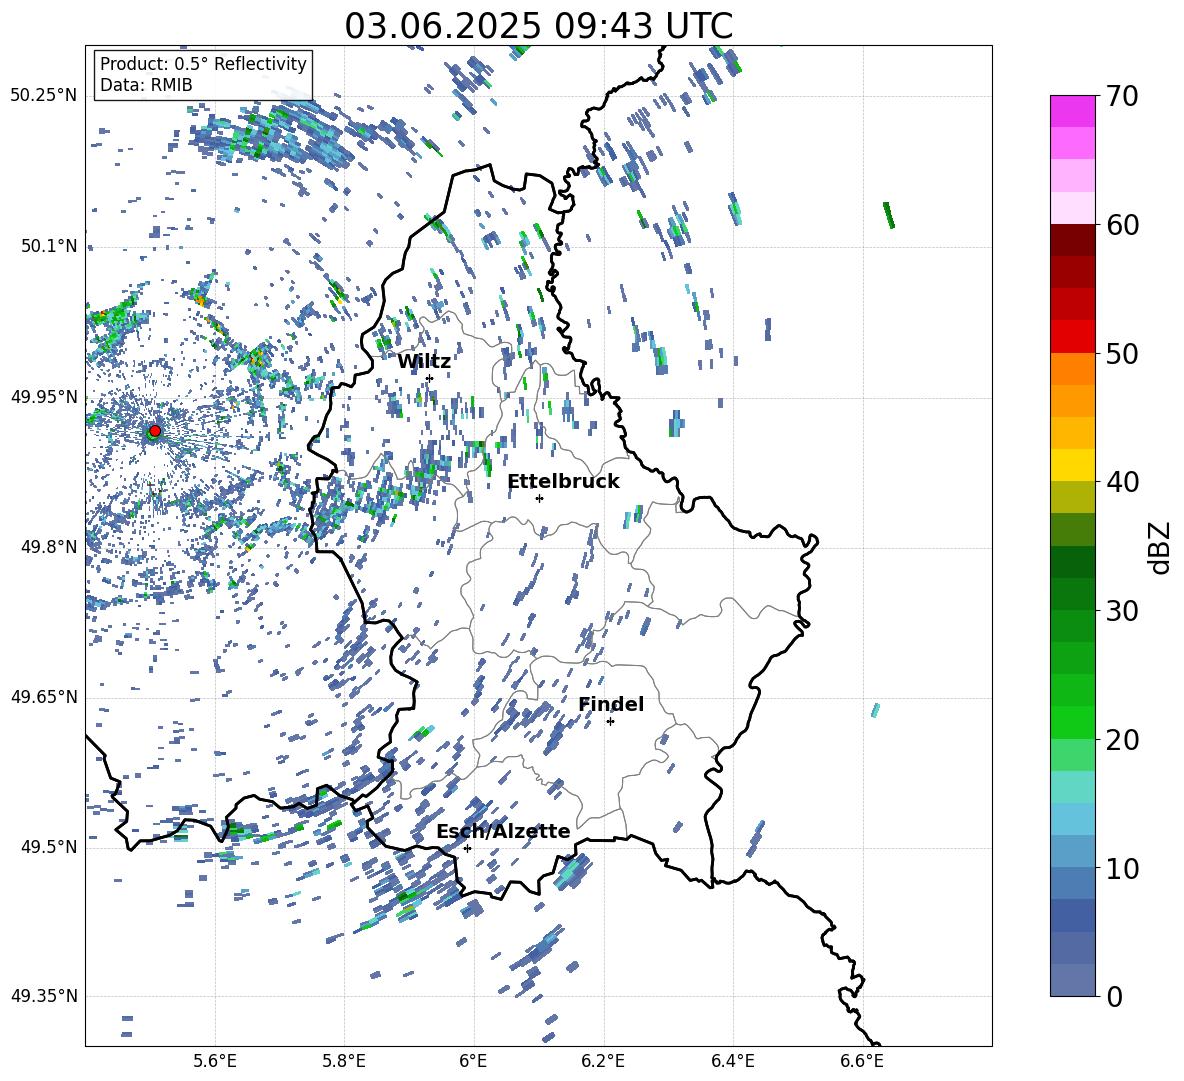Click the title timestamp 03.06.2025 09:43 UTC
Image resolution: width=1184 pixels, height=1081 pixels.
point(538,26)
